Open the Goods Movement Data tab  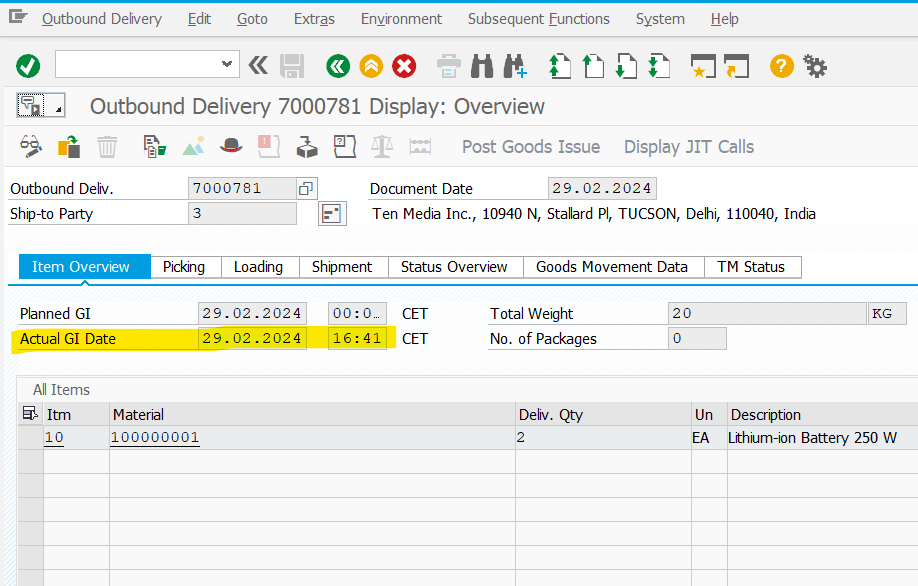coord(611,267)
